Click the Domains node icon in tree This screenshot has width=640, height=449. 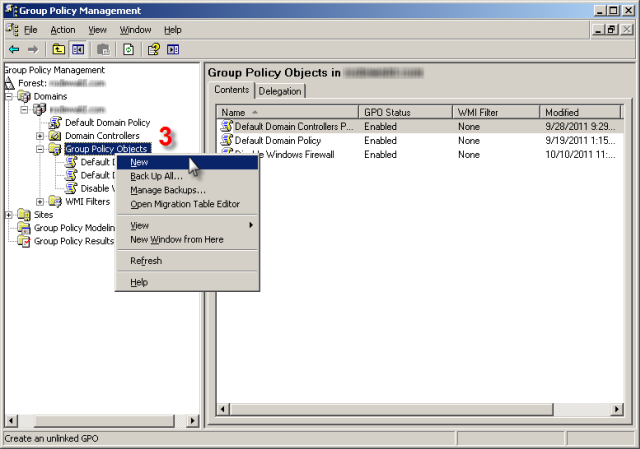pyautogui.click(x=24, y=96)
